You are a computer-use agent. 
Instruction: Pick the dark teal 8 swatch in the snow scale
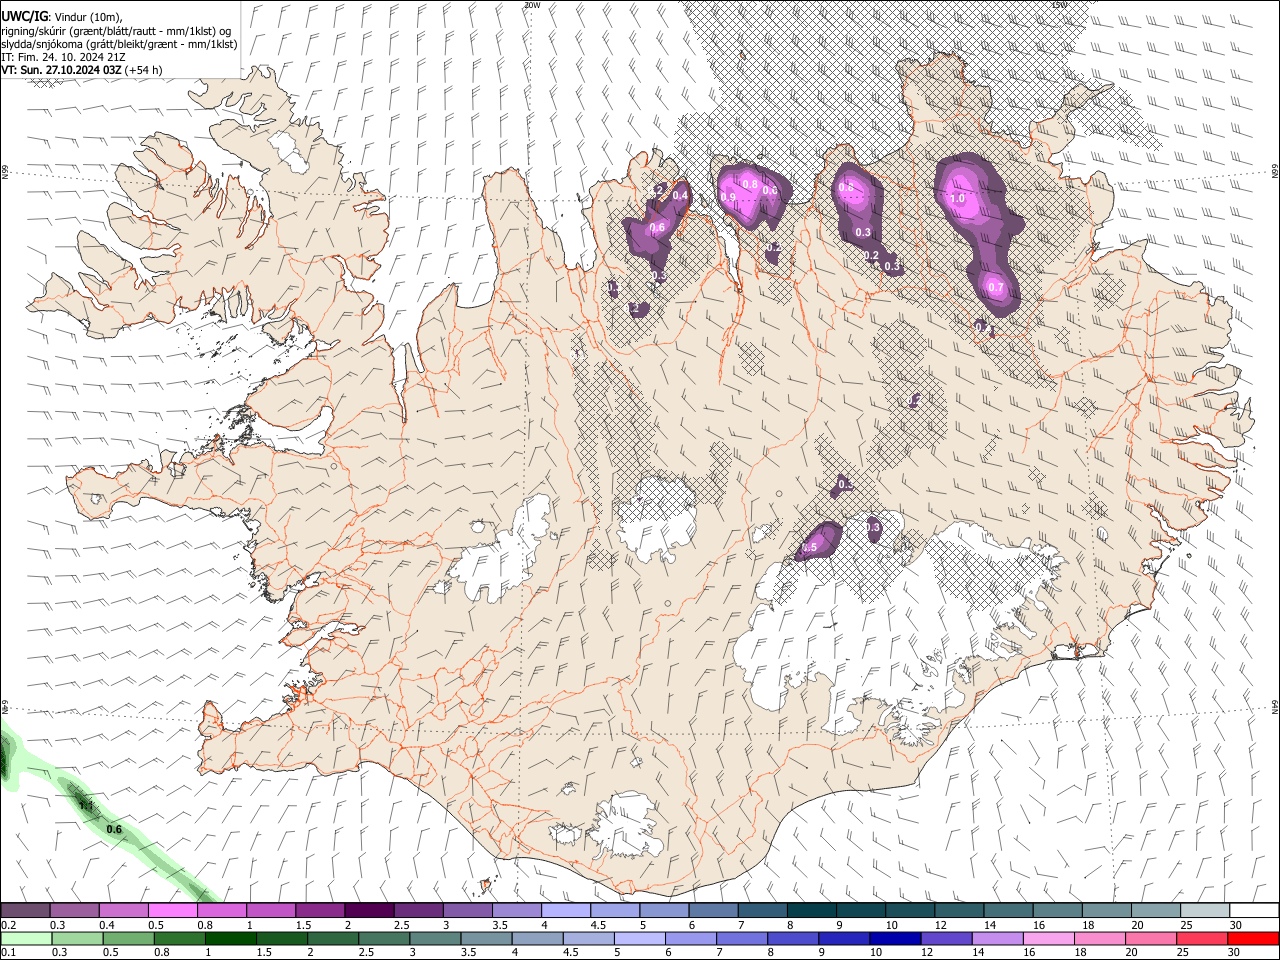tap(811, 910)
